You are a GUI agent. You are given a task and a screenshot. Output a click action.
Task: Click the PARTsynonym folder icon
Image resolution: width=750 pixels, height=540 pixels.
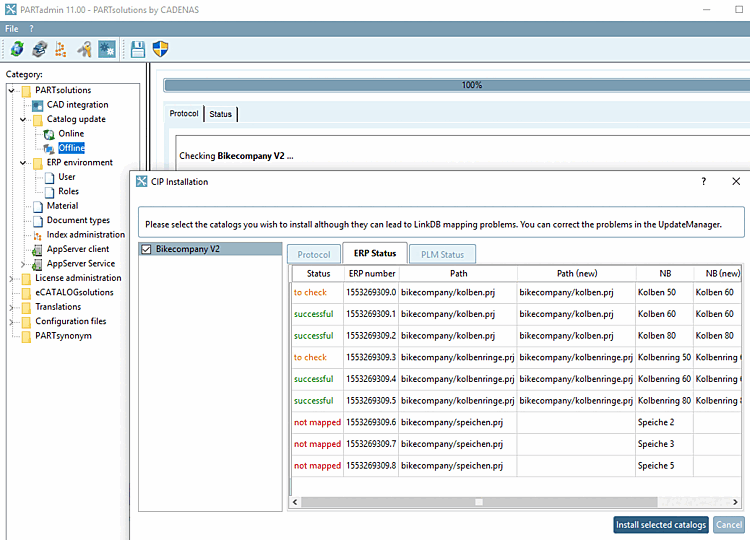[x=27, y=336]
